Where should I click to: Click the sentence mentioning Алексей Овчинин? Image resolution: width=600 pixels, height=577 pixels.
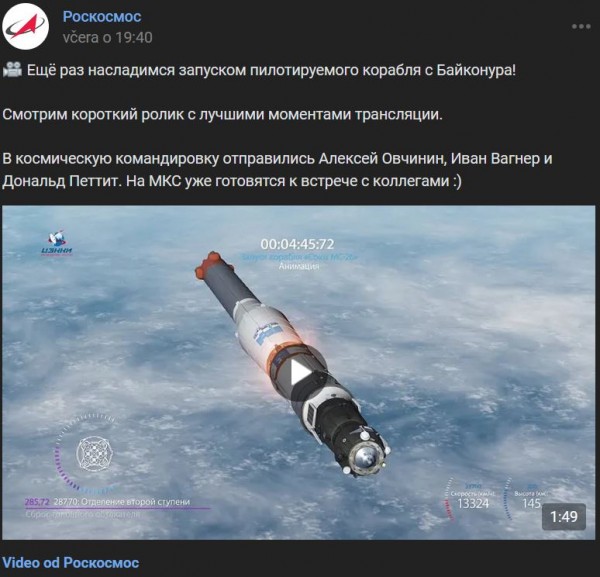277,170
